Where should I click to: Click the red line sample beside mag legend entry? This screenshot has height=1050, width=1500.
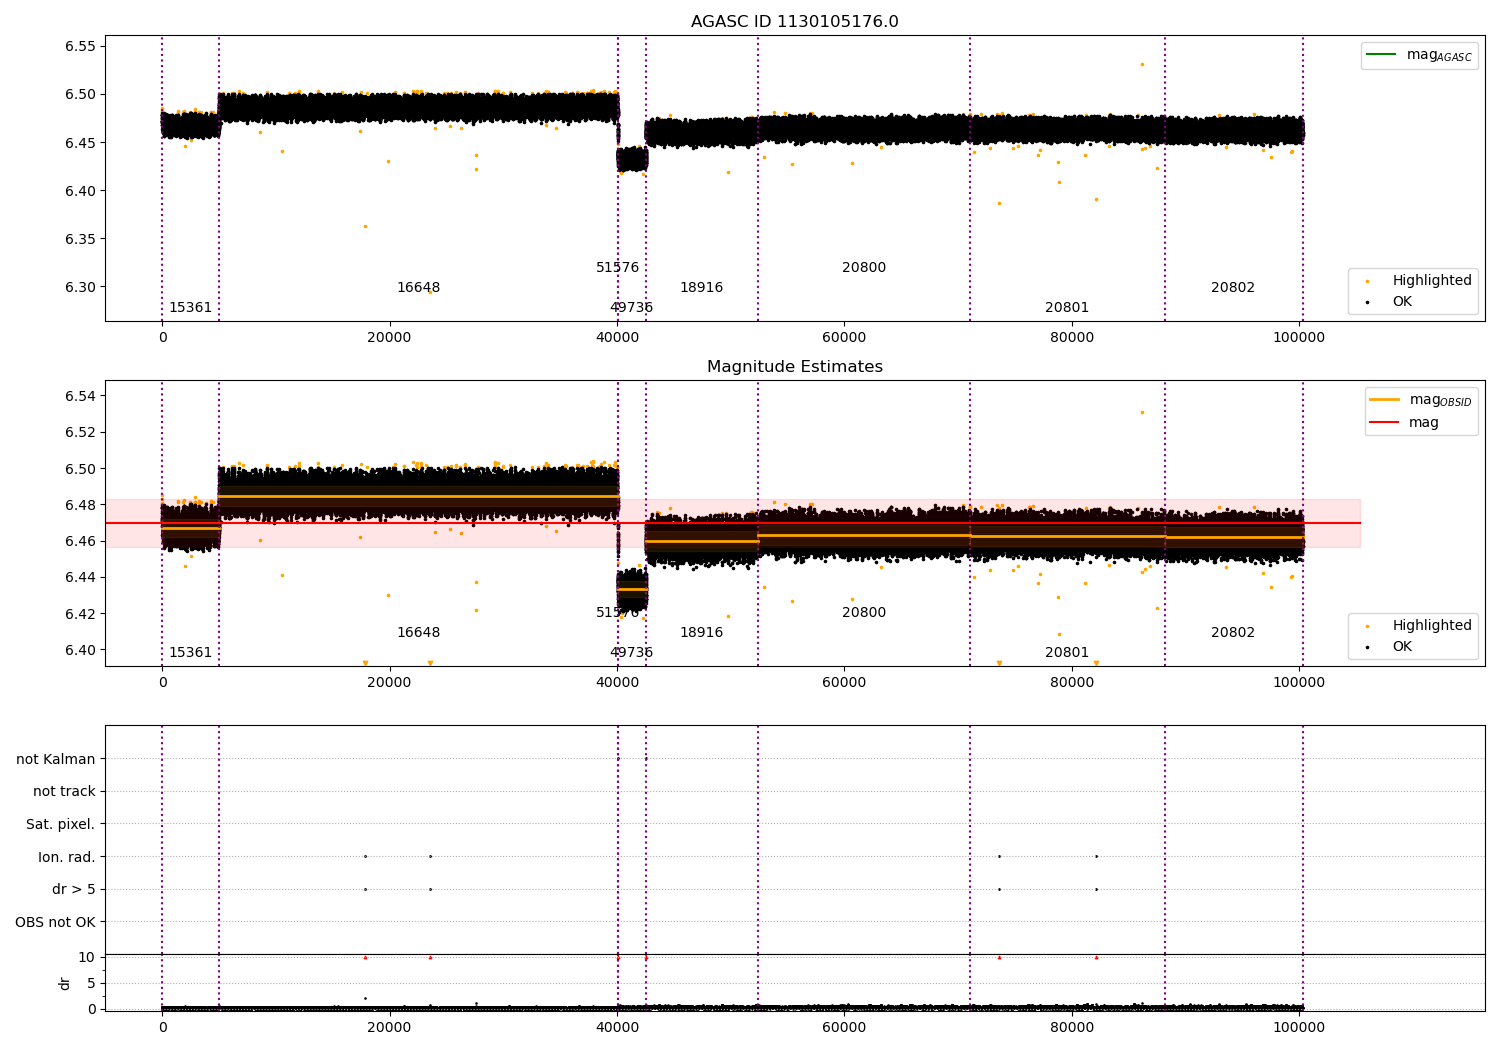pyautogui.click(x=1384, y=423)
